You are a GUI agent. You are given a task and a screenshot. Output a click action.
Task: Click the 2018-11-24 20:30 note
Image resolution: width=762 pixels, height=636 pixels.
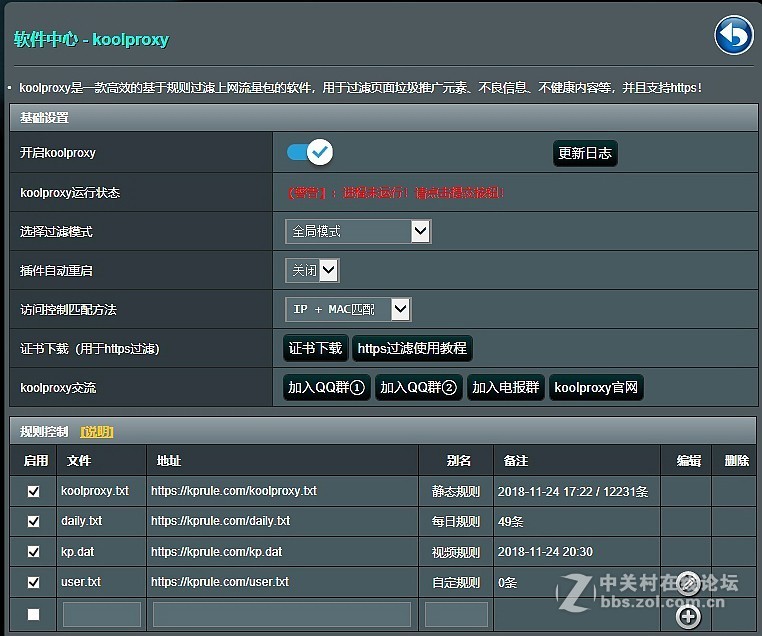coord(545,551)
